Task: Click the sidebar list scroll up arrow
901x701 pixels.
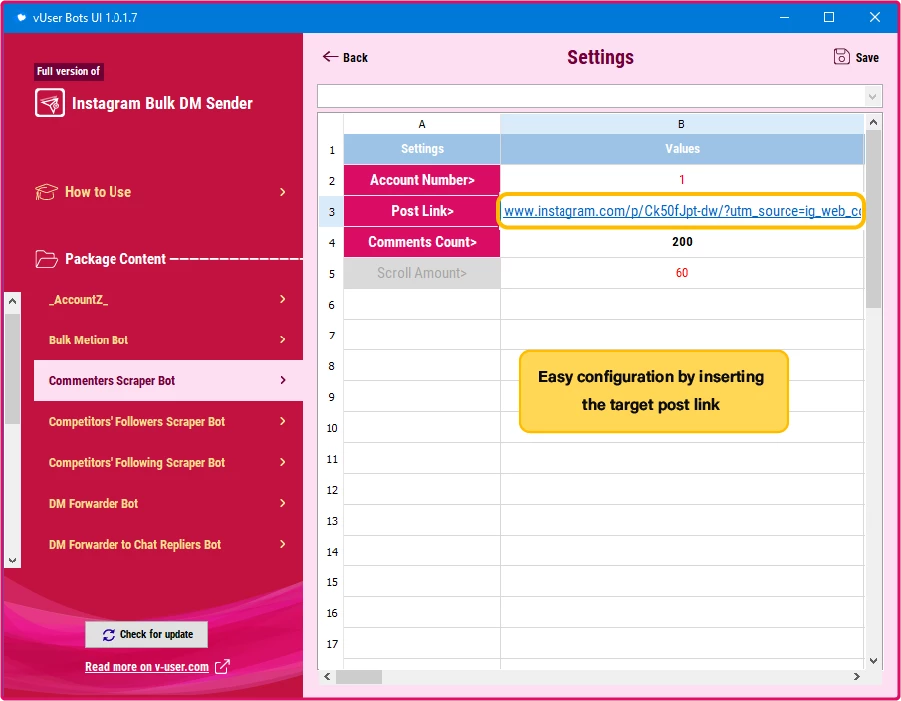Action: (x=13, y=301)
